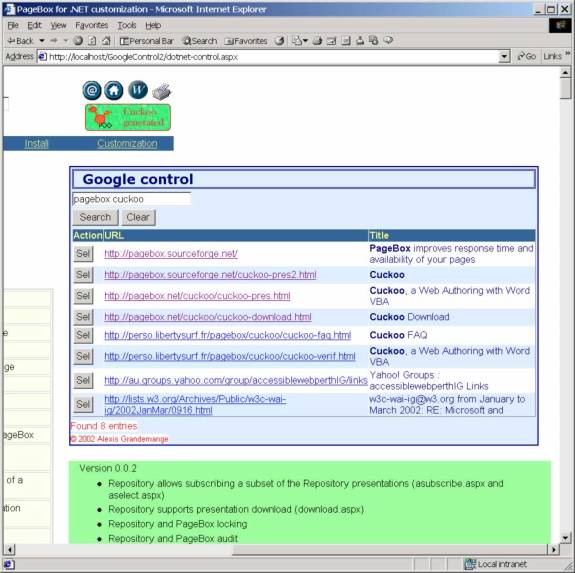Open the au.groups.yahoo.com accessiblewebperthIG link
This screenshot has height=573, width=575.
(x=236, y=381)
